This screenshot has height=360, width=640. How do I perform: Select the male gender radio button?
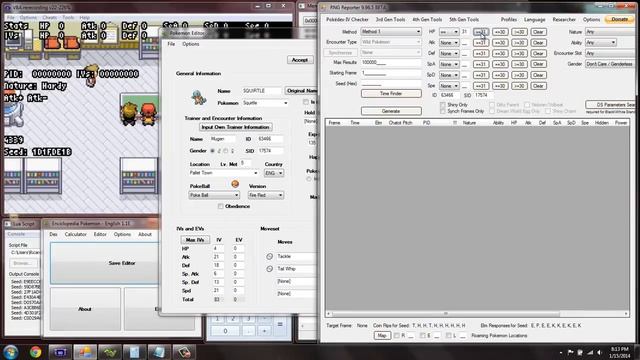click(212, 151)
